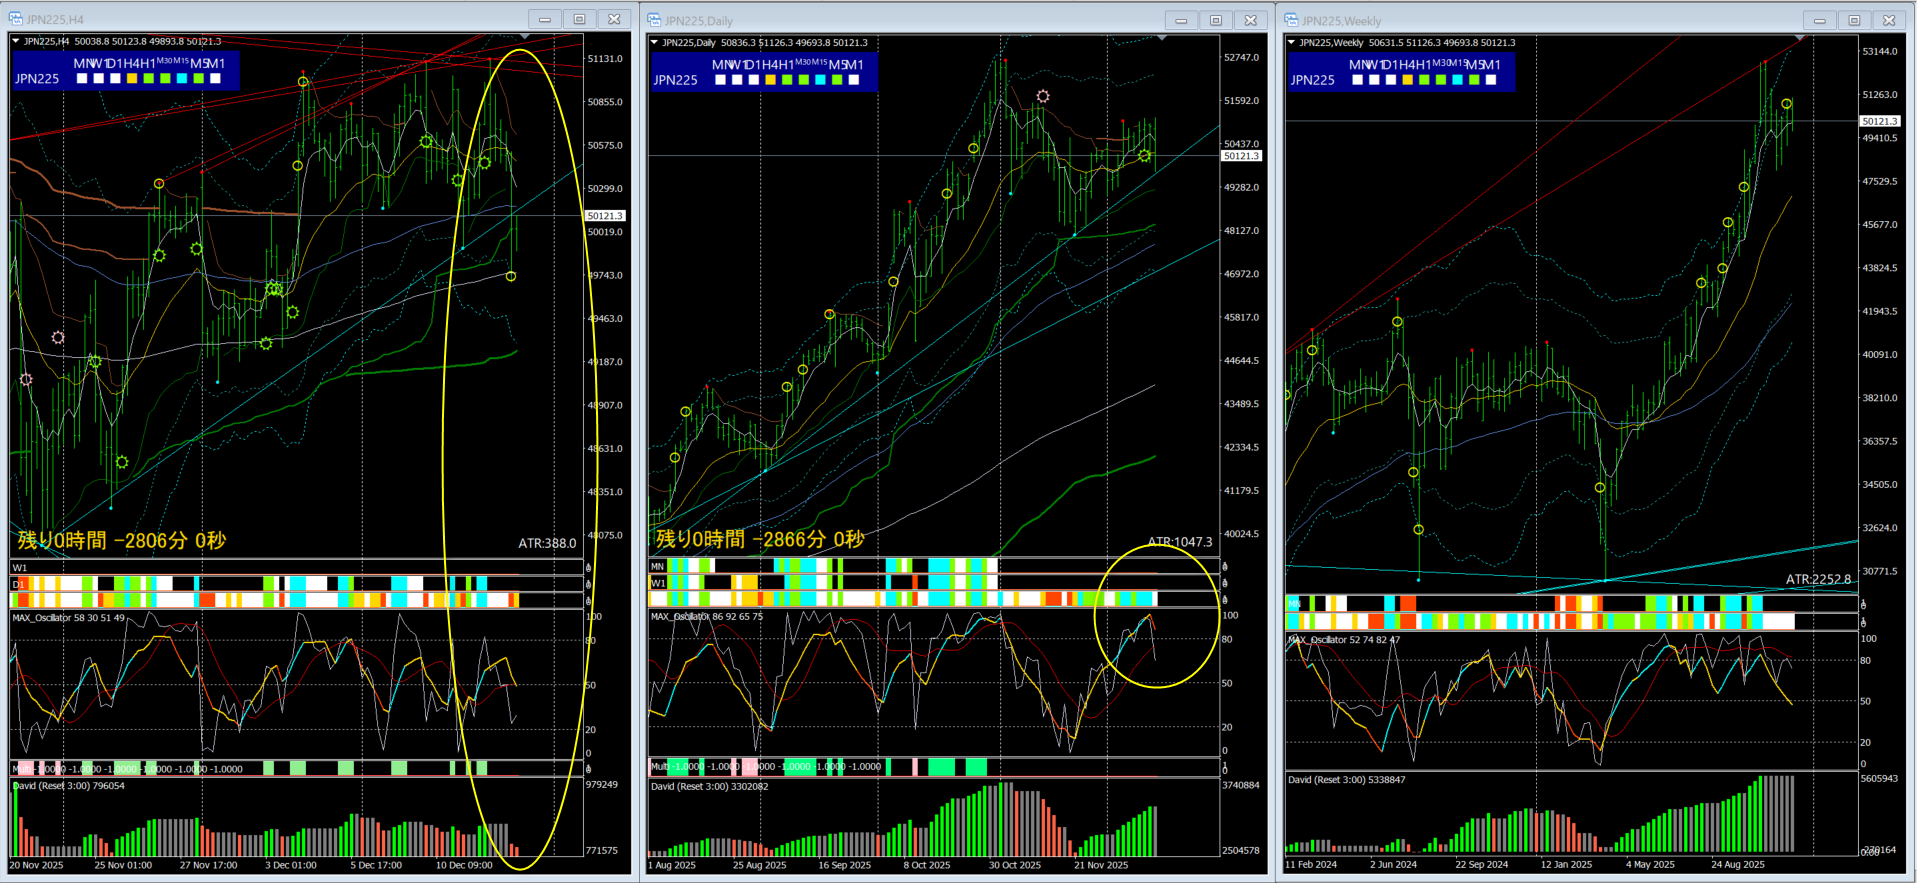Click the JPN225 symbol label in H4 blue panel

point(37,79)
